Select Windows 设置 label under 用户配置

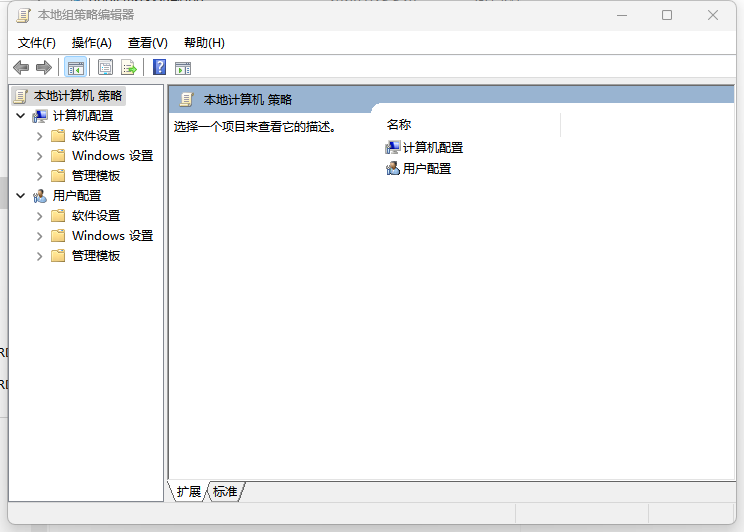[x=112, y=236]
